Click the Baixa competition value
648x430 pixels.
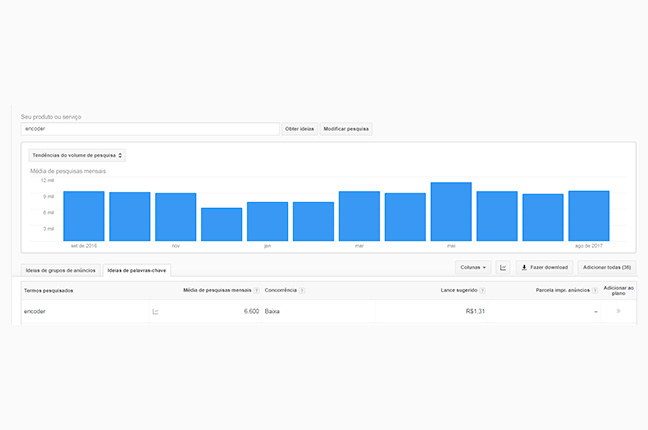coord(272,311)
